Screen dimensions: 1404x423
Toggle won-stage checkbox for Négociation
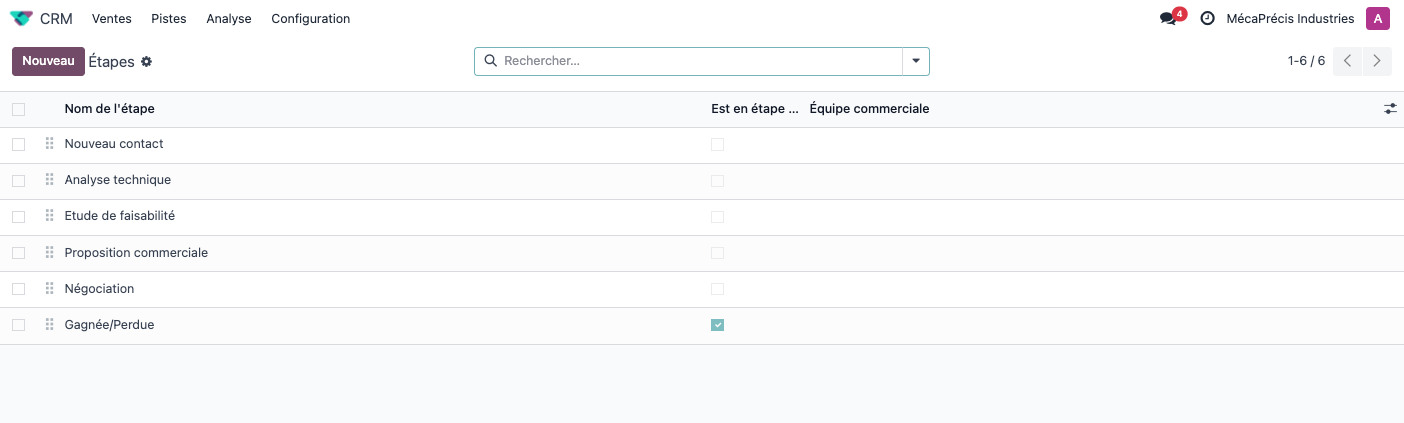click(717, 289)
